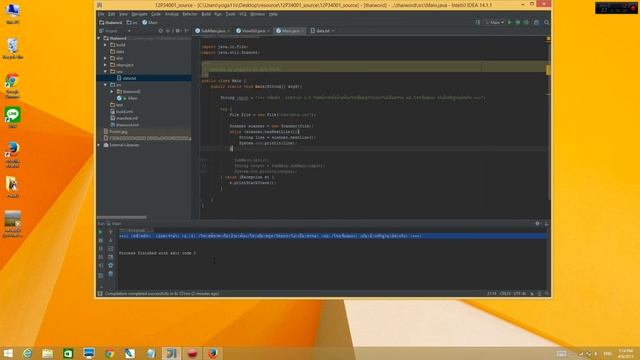Expand the build folder
This screenshot has width=640, height=360.
click(105, 45)
